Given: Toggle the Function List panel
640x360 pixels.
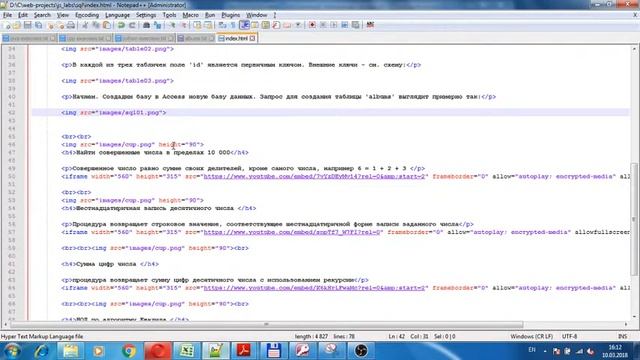Looking at the screenshot, I should coord(276,25).
